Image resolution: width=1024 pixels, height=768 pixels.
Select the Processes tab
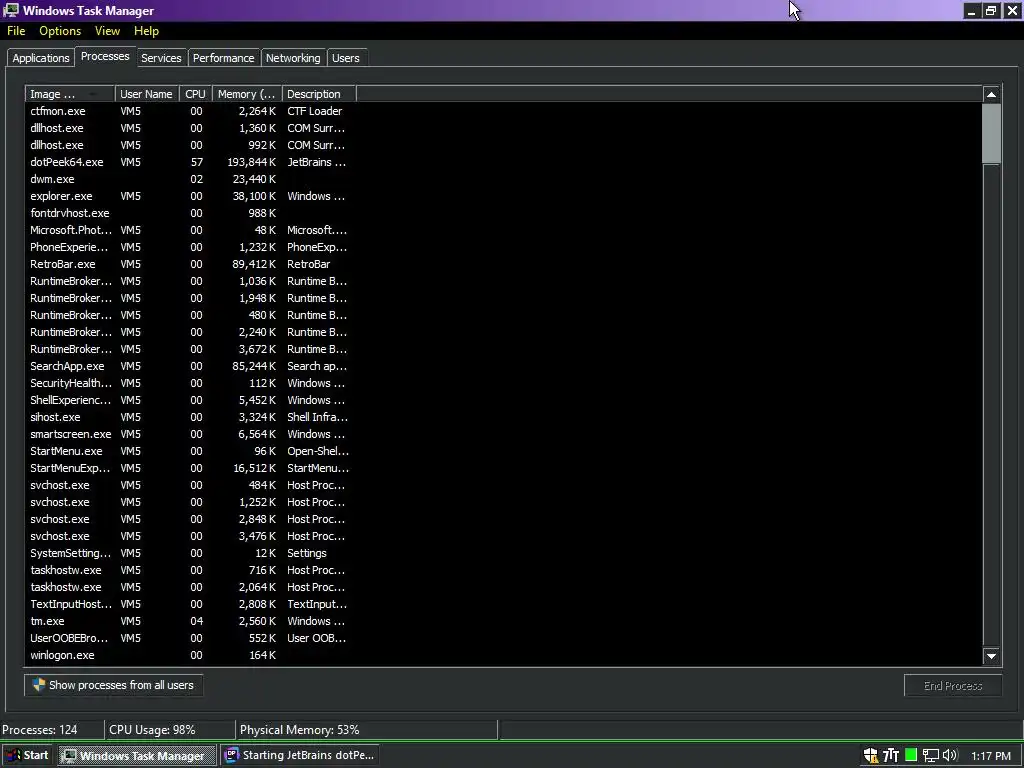point(105,56)
